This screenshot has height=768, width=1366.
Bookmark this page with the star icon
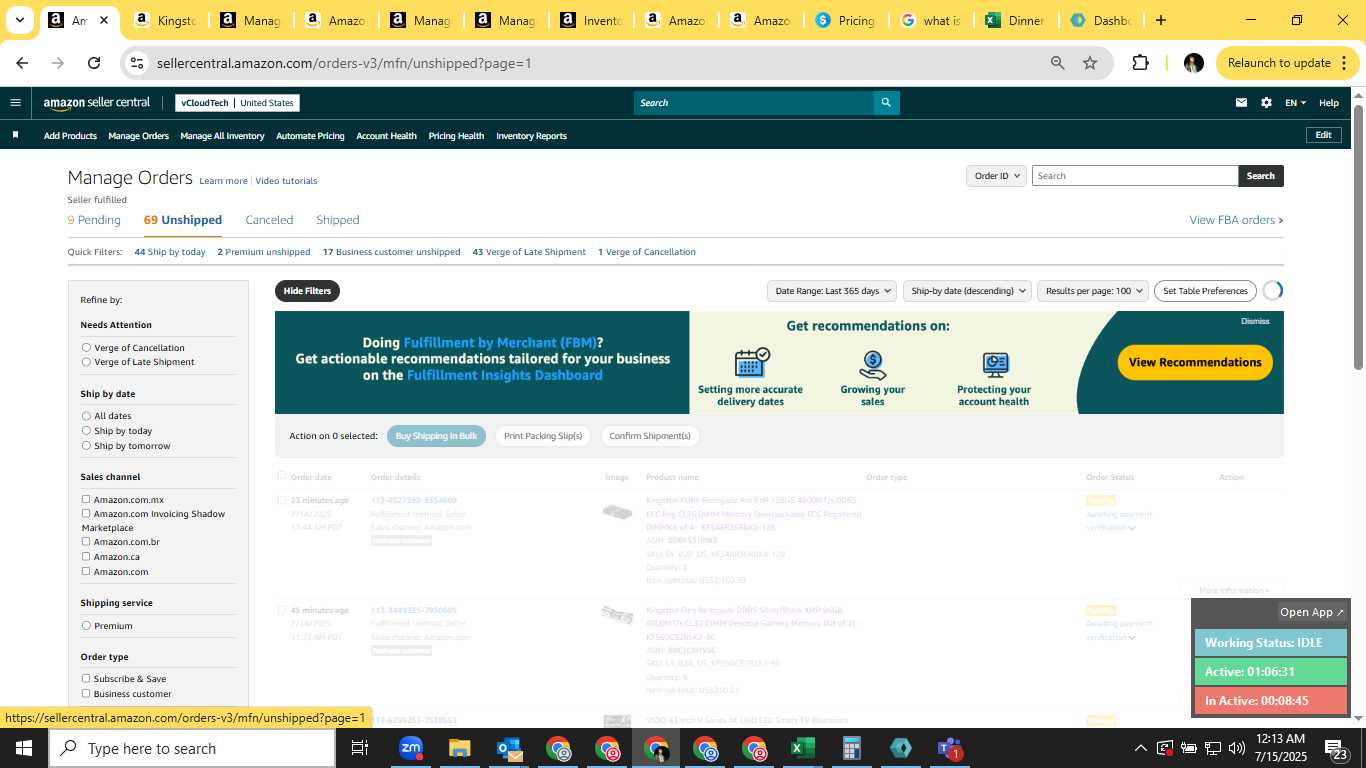[1090, 63]
